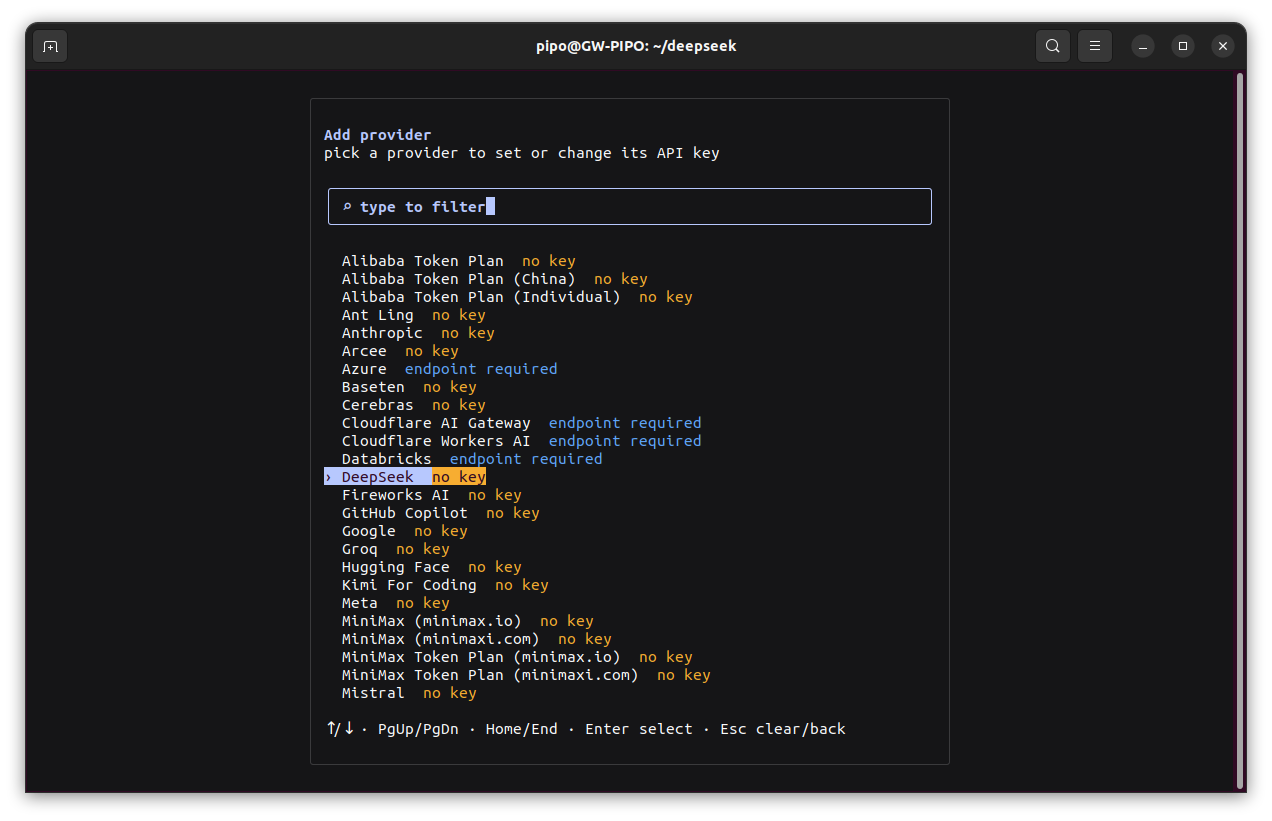
Task: Select the Baseten provider
Action: click(409, 387)
